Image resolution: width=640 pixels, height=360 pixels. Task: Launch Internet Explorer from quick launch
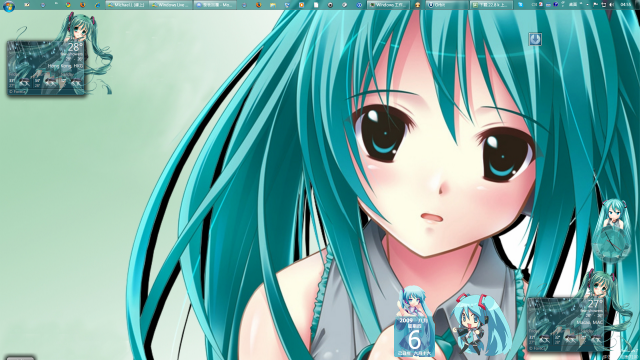[98, 5]
